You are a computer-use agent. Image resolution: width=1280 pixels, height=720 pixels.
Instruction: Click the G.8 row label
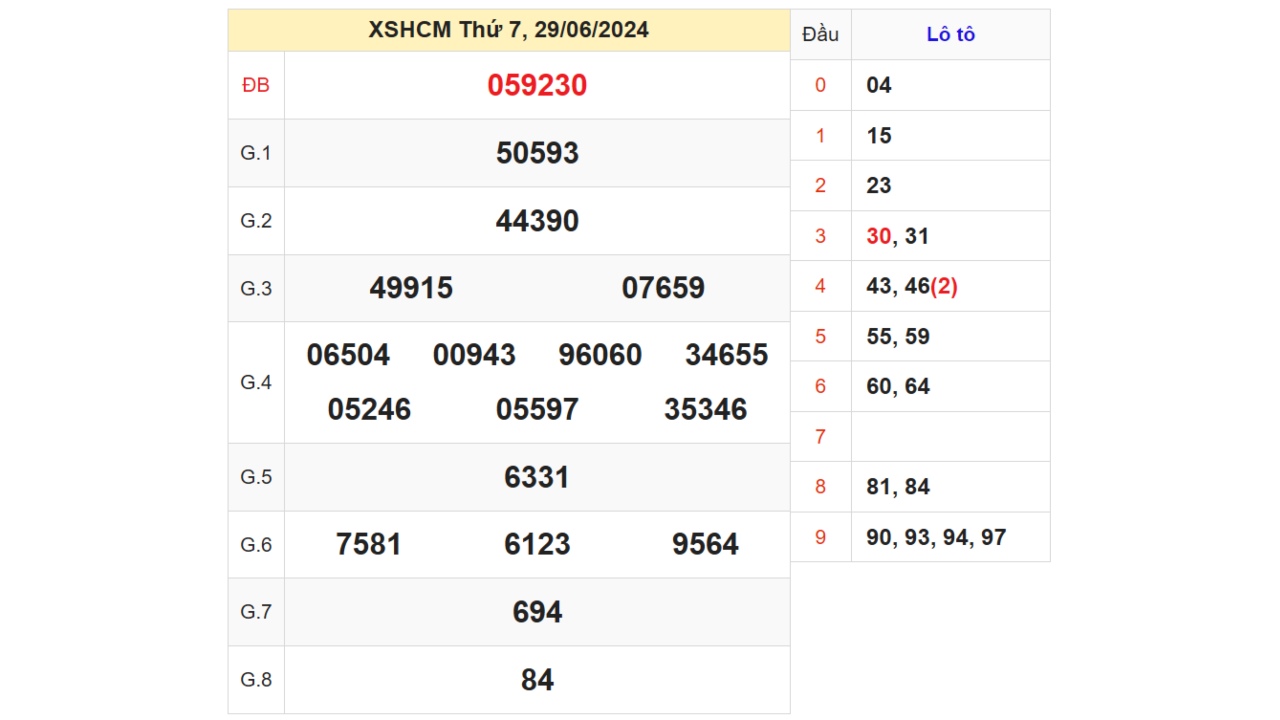[256, 680]
